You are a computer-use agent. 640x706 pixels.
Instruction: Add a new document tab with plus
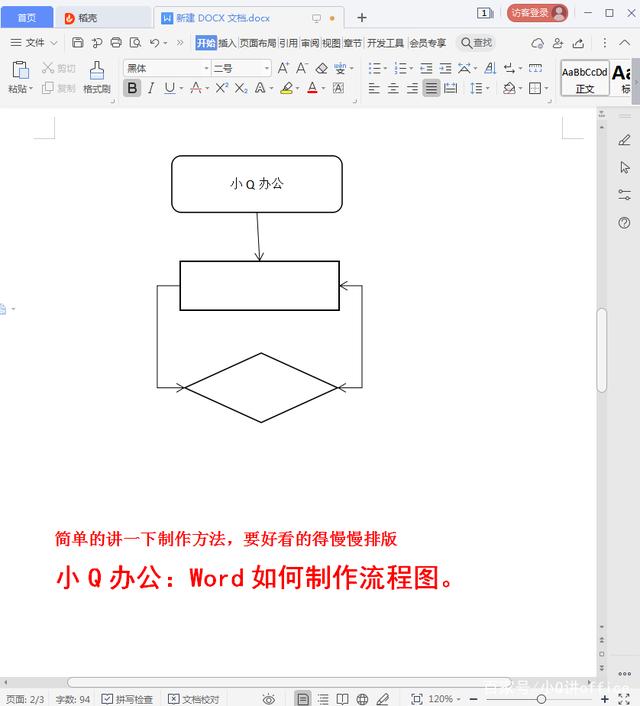tap(362, 18)
